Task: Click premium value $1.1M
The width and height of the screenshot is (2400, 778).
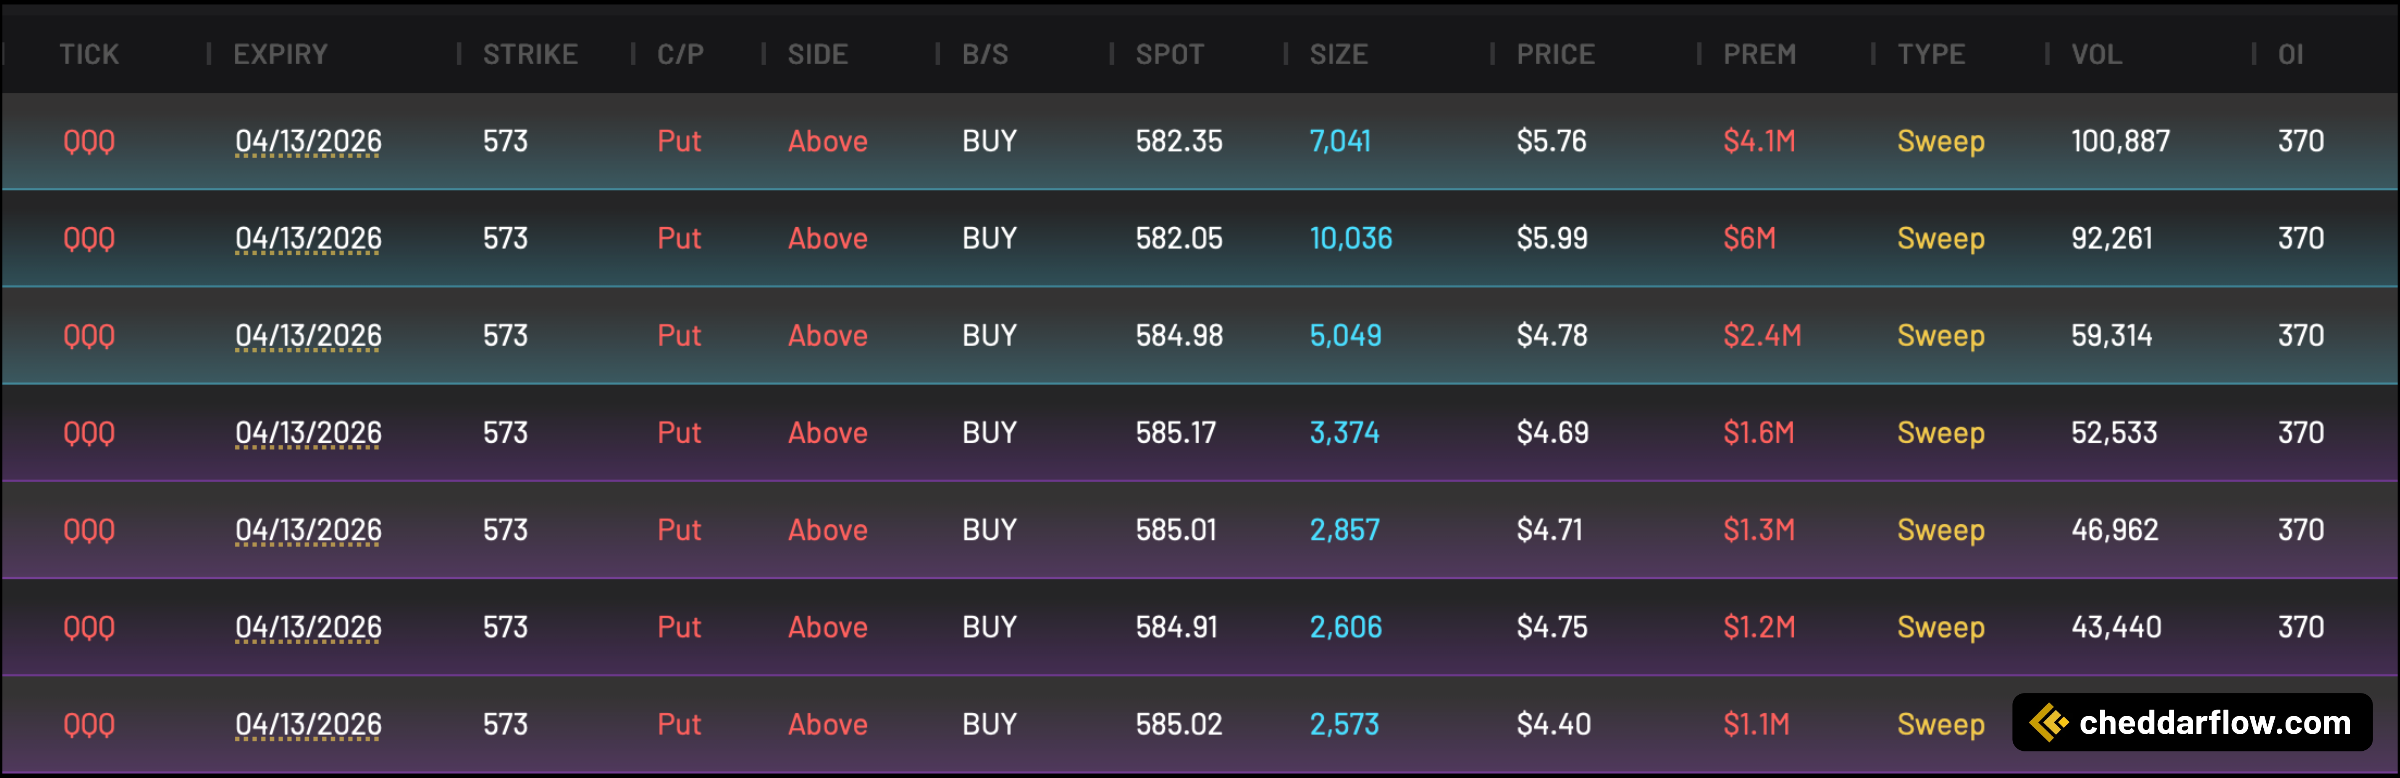Action: tap(1756, 724)
